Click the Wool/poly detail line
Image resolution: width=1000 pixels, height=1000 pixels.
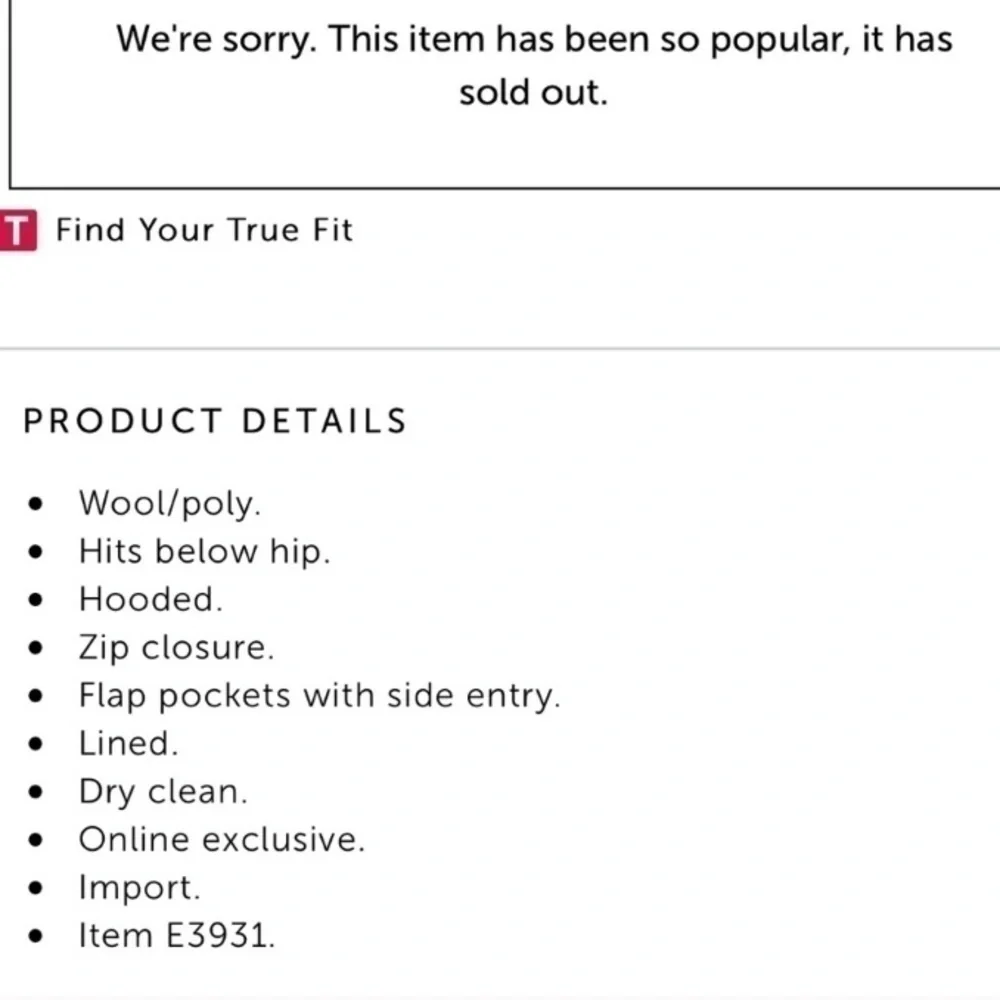tap(170, 504)
